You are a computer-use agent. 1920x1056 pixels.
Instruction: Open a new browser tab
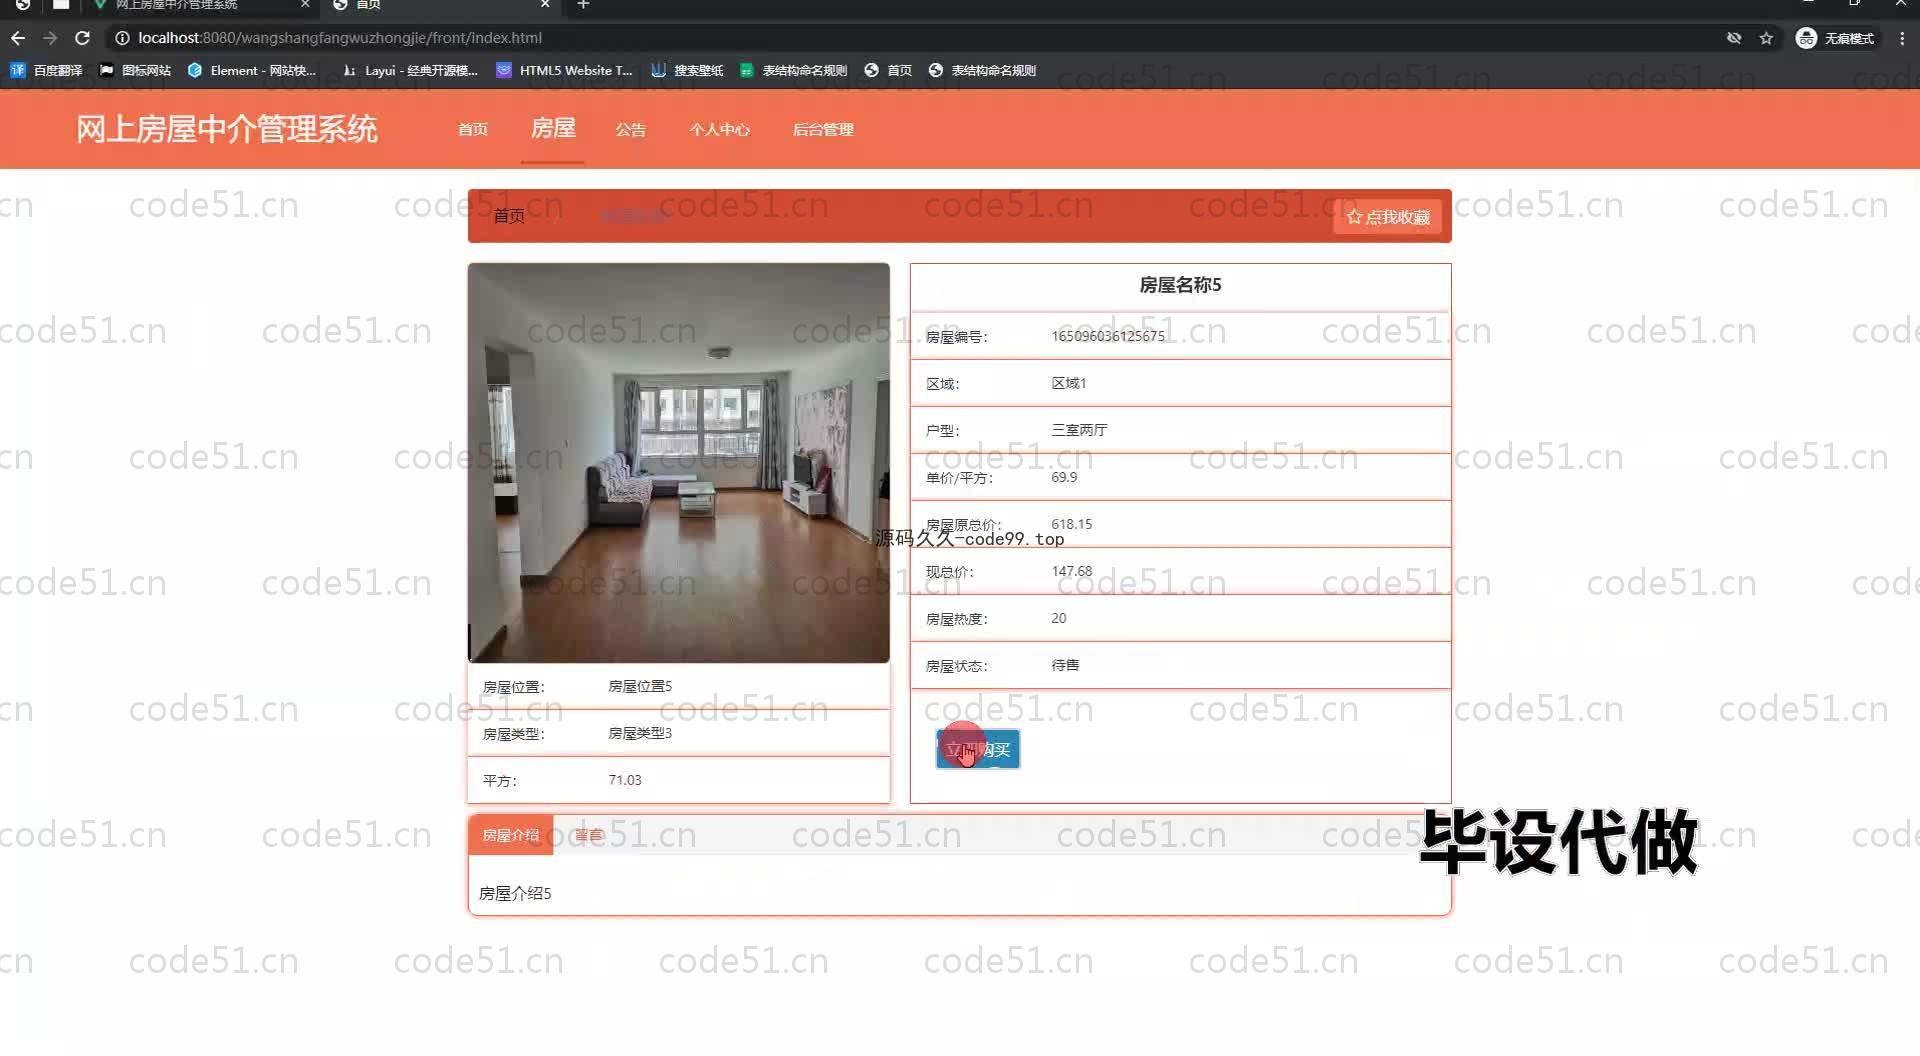click(x=583, y=5)
